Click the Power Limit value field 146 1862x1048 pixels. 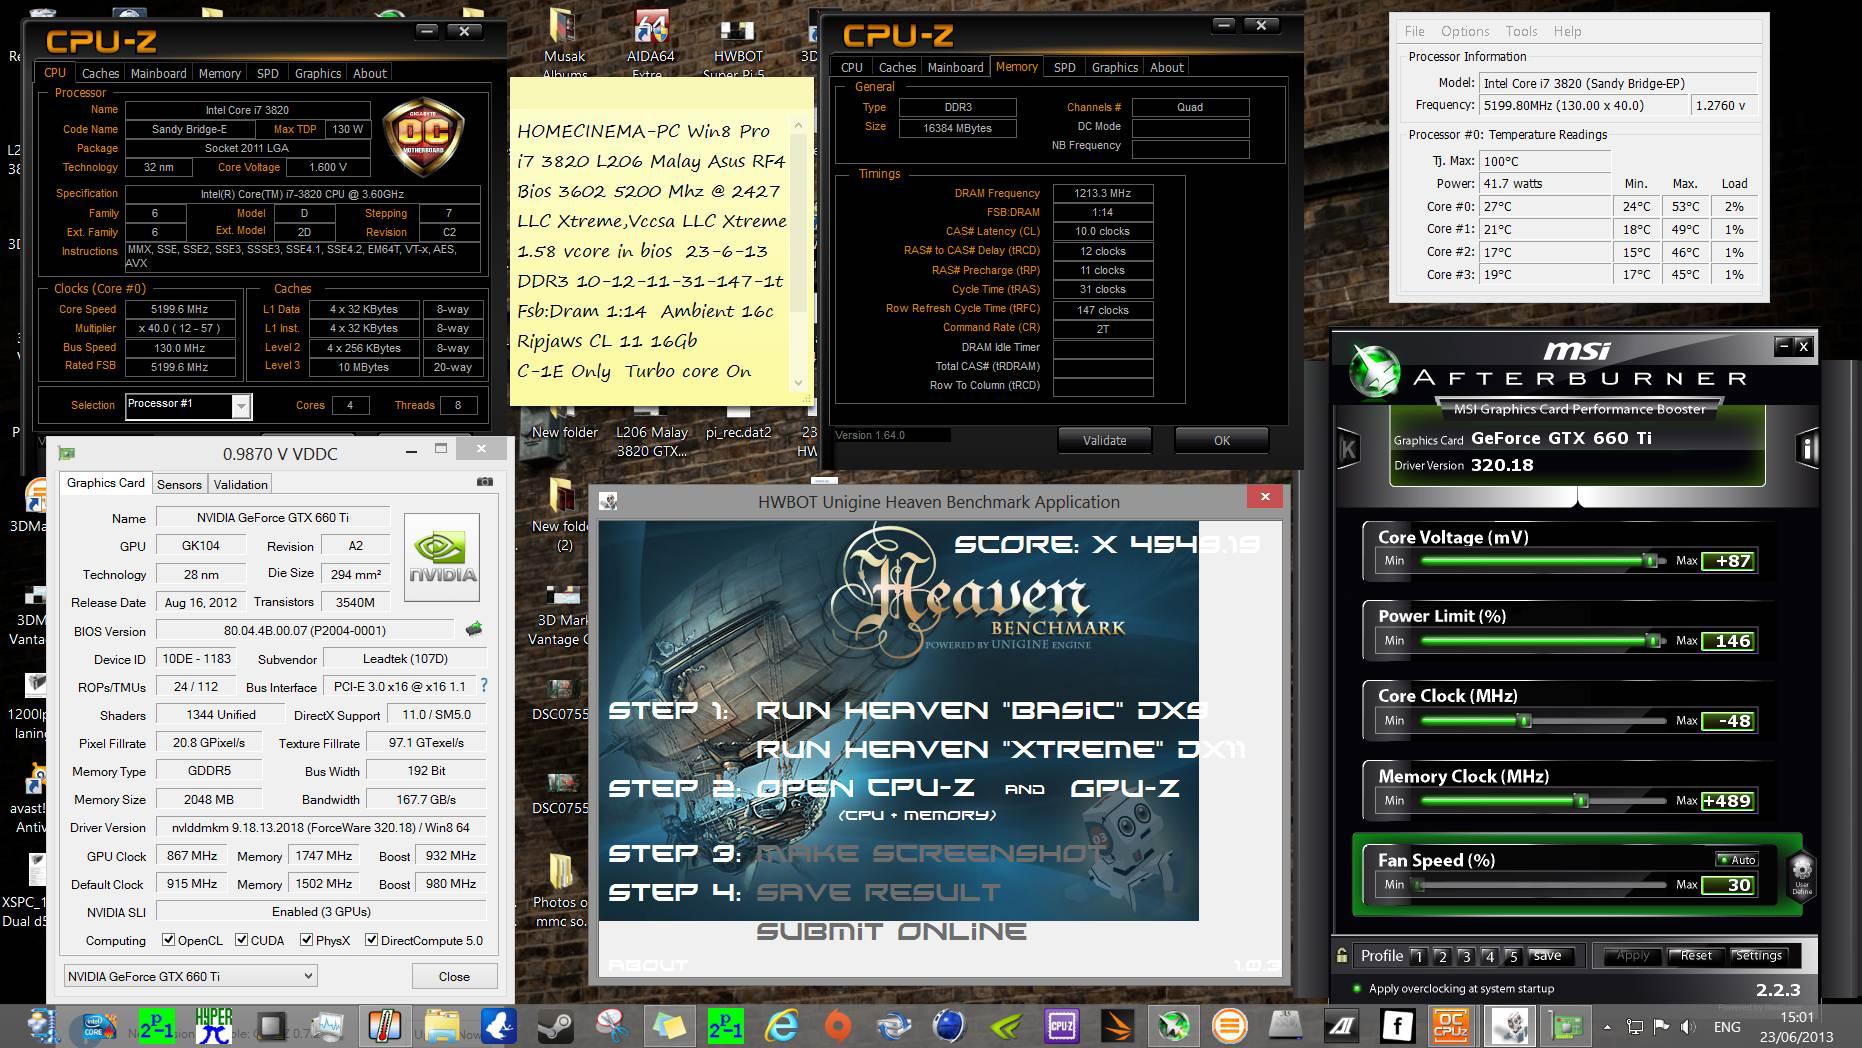1729,641
